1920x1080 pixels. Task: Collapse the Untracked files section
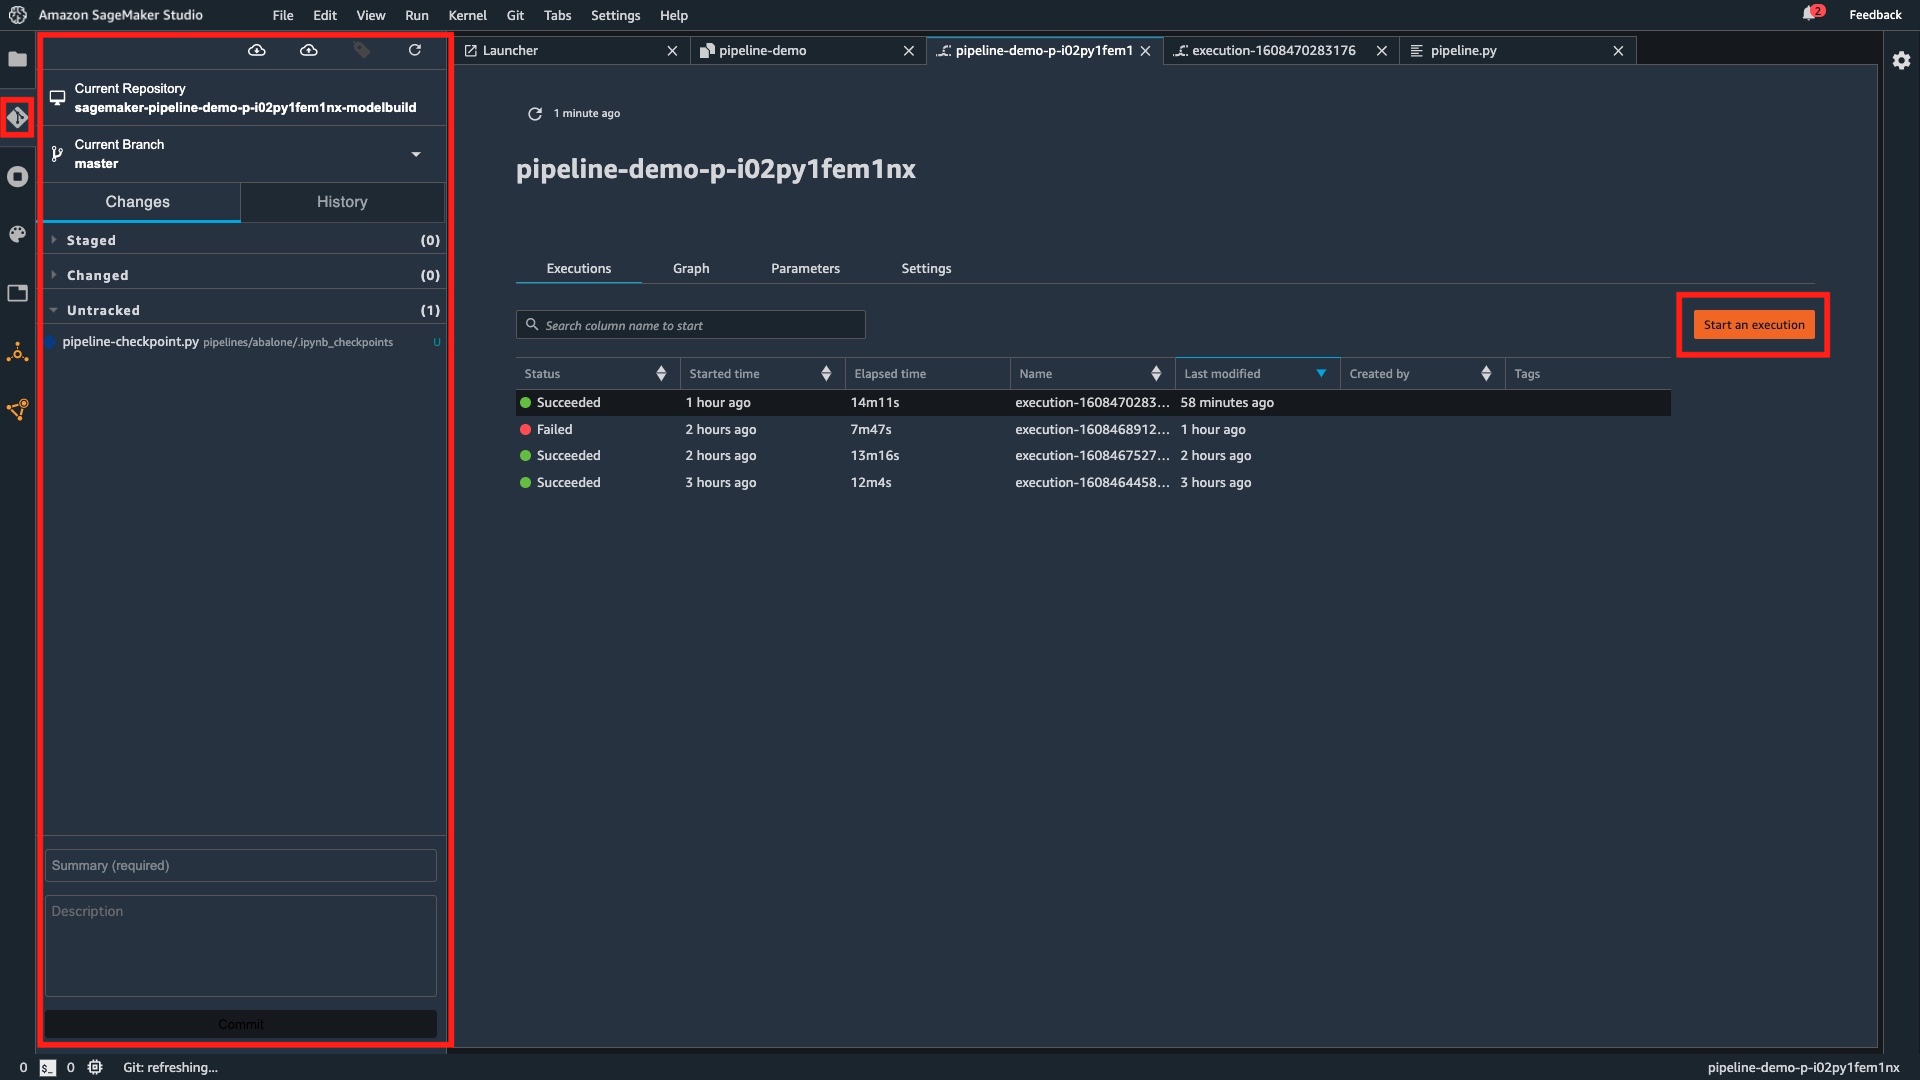tap(55, 310)
